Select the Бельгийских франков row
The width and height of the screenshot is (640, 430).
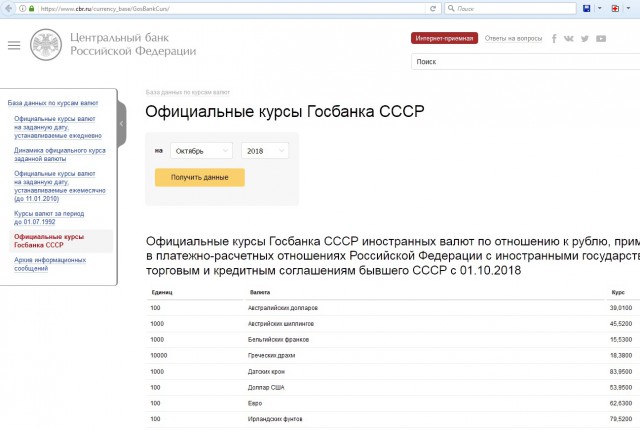point(393,339)
